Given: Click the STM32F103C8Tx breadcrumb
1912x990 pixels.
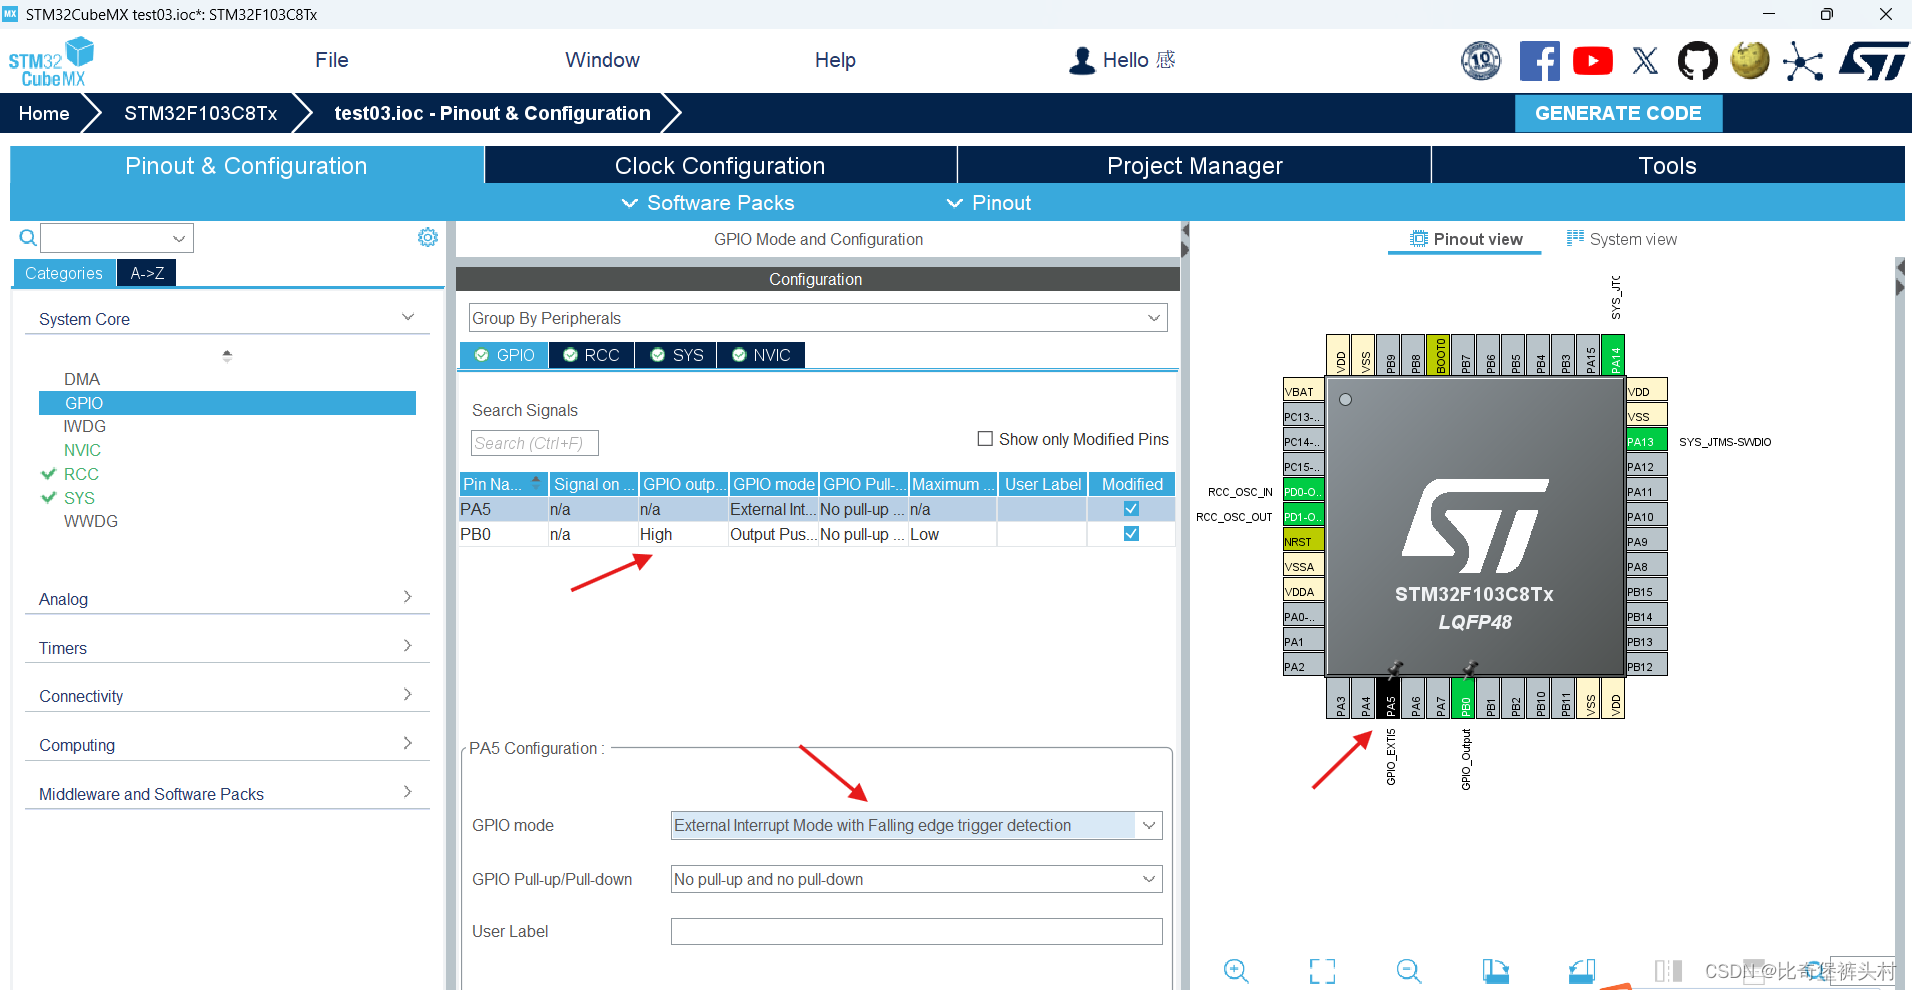Looking at the screenshot, I should (200, 113).
